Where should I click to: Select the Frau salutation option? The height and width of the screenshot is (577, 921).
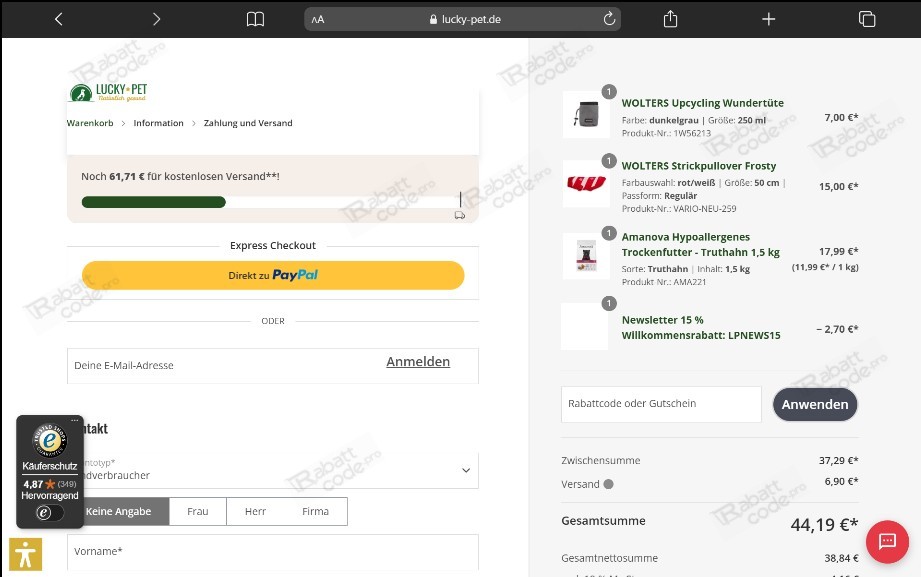198,511
